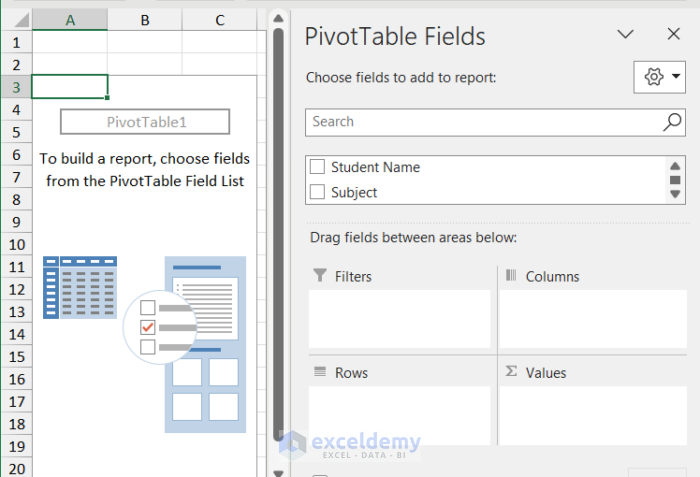The image size is (700, 477).
Task: Click the Filters funnel icon
Action: 320,276
